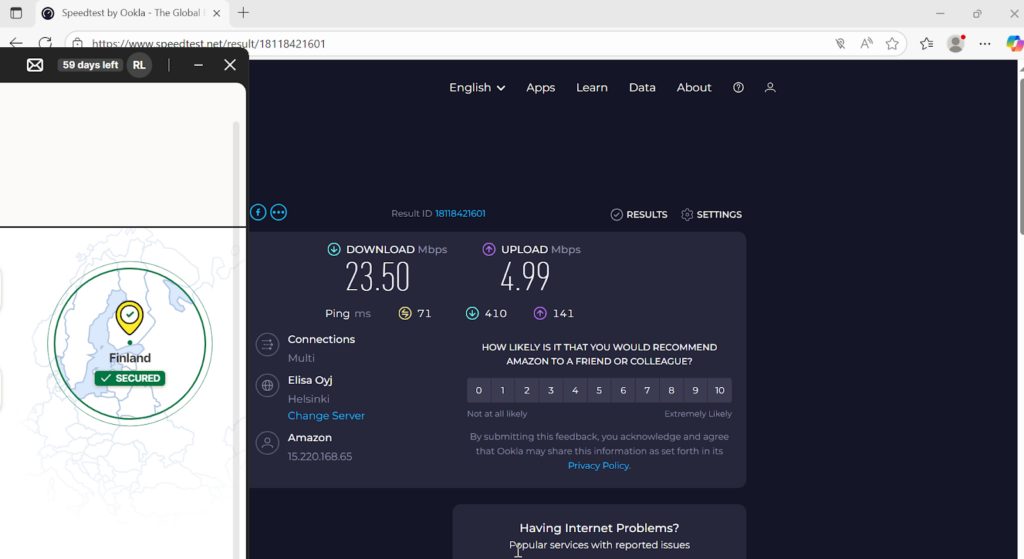Rate recommendation score 9
Viewport: 1024px width, 559px height.
(696, 390)
